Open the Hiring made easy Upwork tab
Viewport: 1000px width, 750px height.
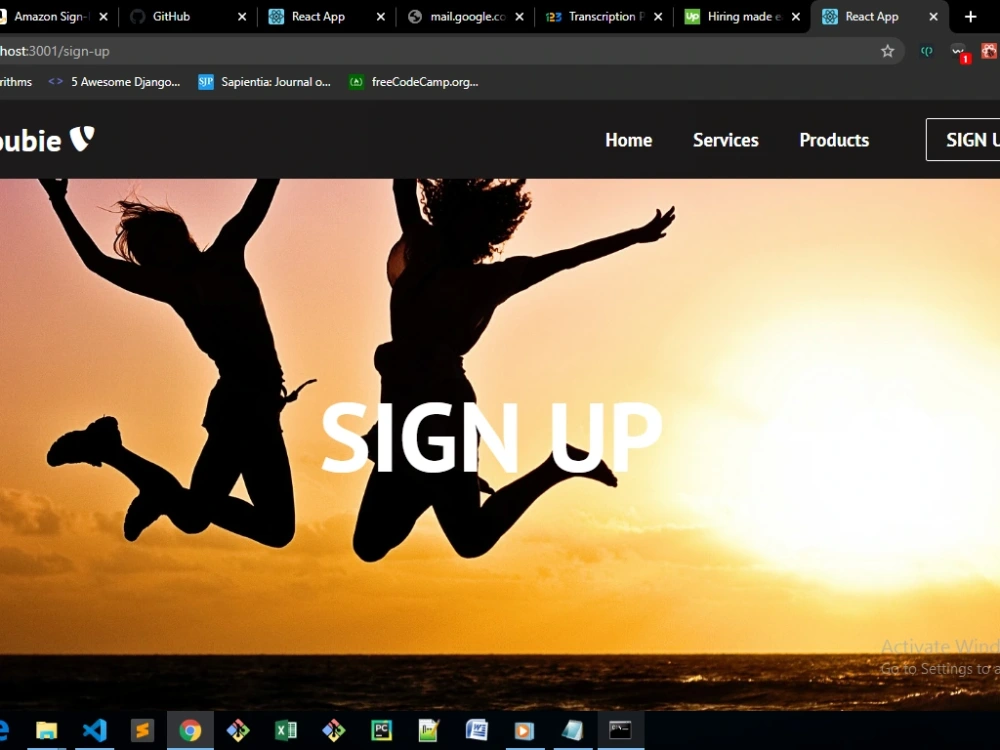tap(743, 17)
